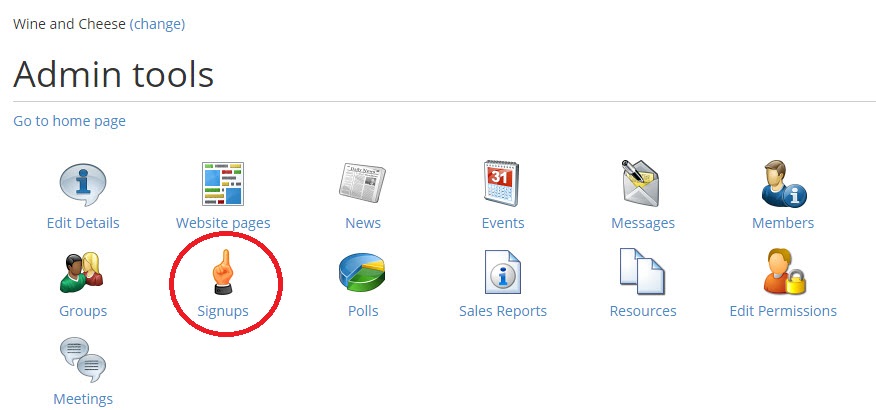876x410 pixels.
Task: Select the News text link
Action: point(363,223)
